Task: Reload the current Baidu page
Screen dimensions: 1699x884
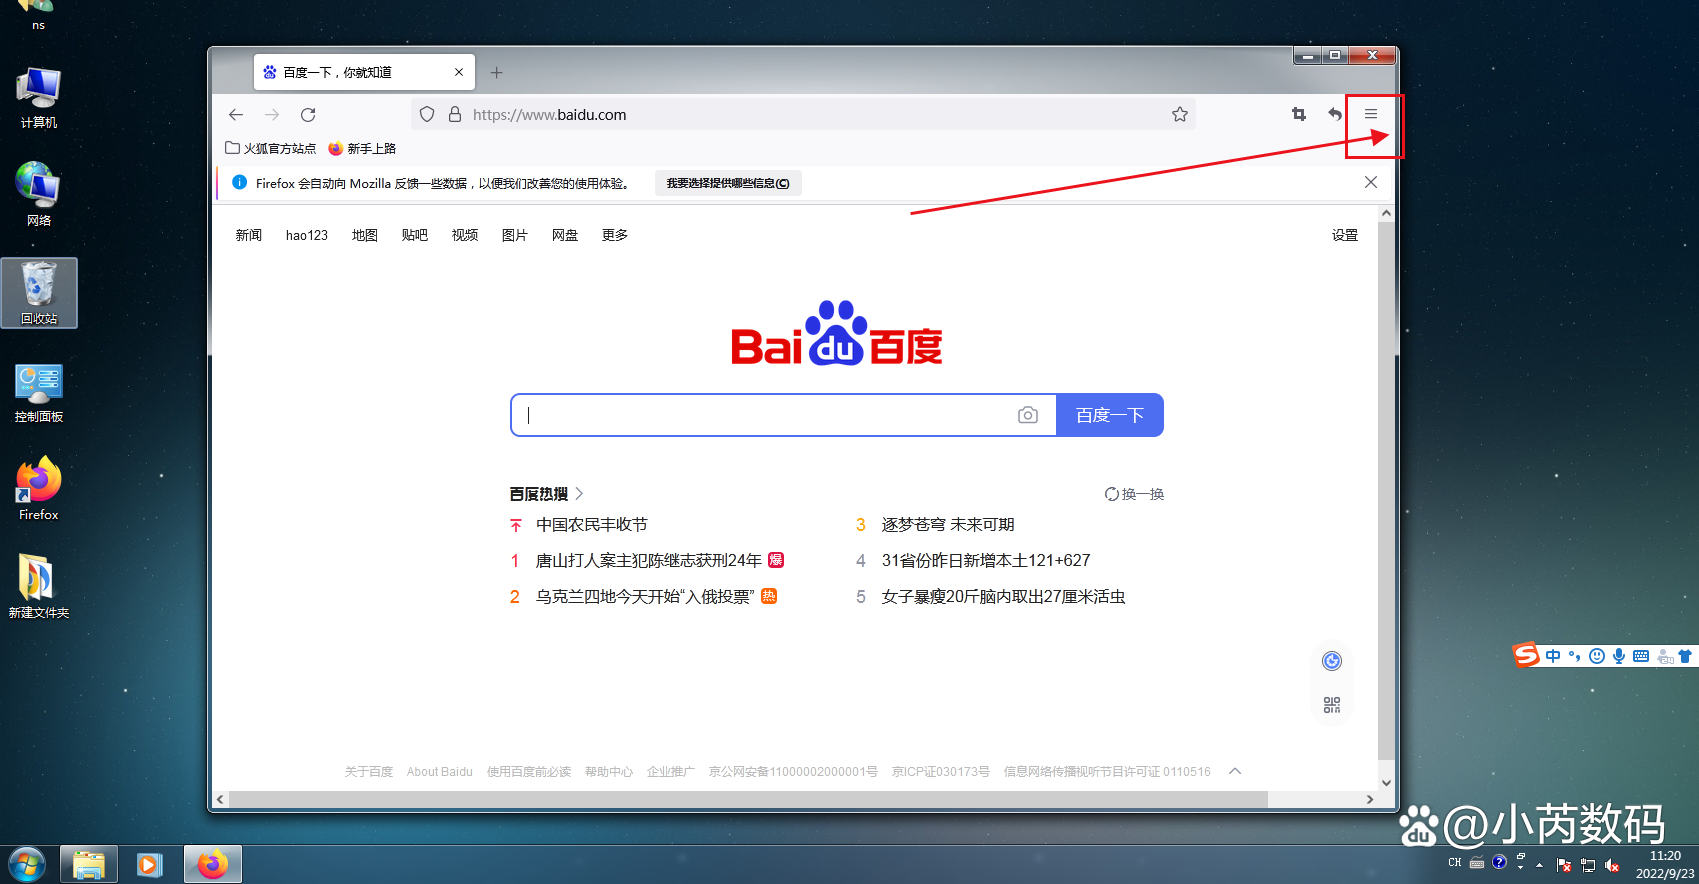Action: 308,115
